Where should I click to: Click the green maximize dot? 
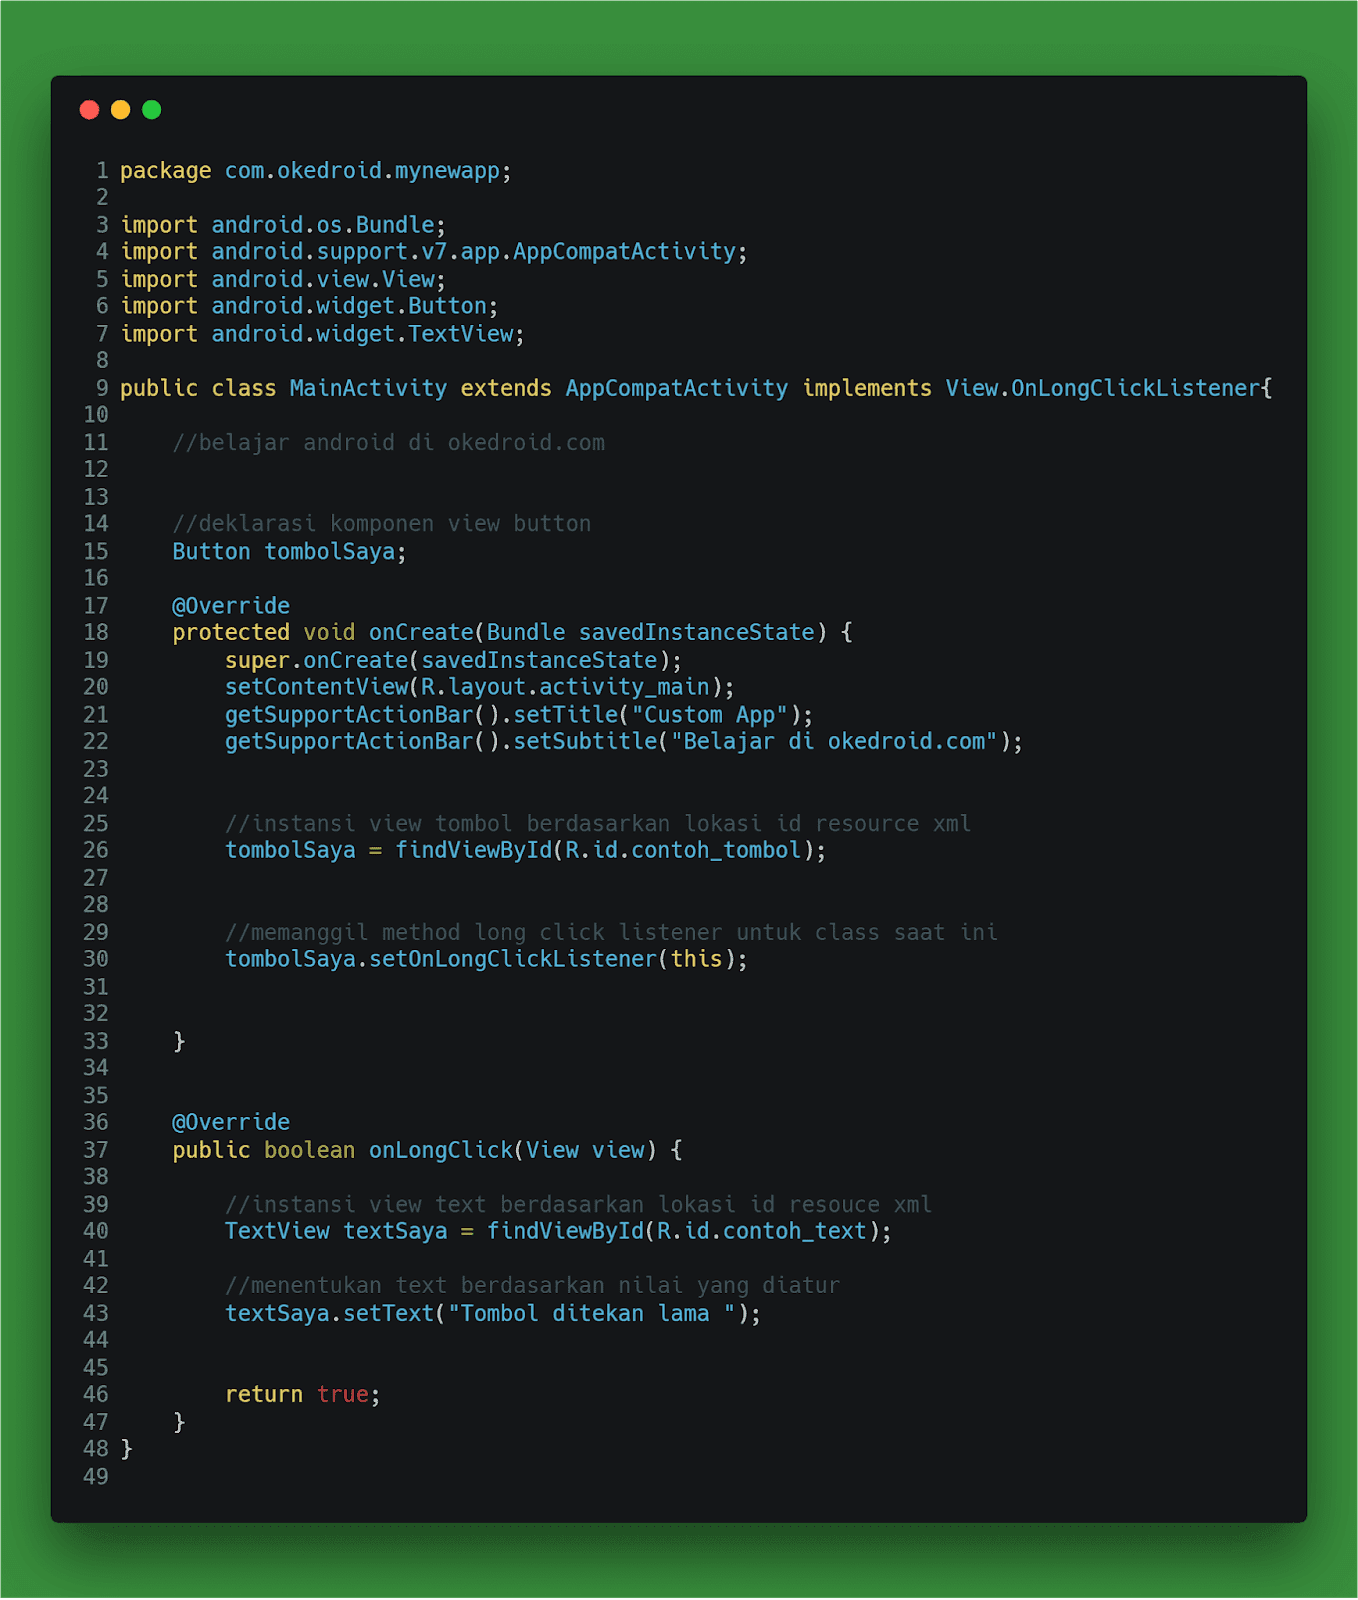point(151,110)
